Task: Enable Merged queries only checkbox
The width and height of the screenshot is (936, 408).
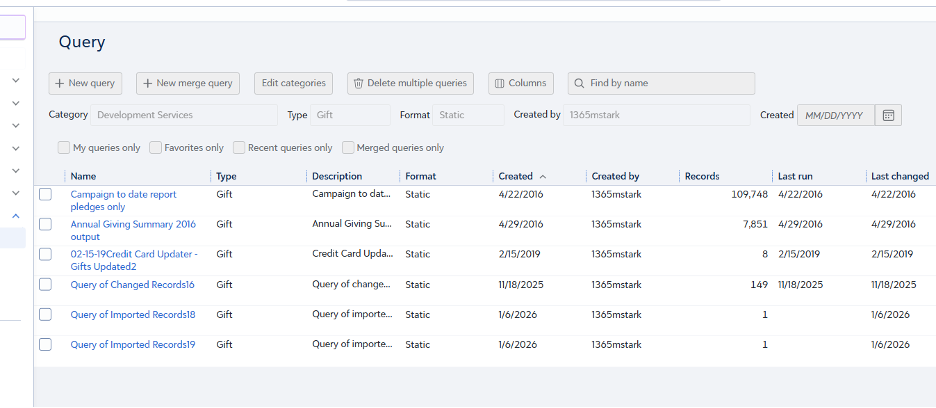Action: click(347, 148)
